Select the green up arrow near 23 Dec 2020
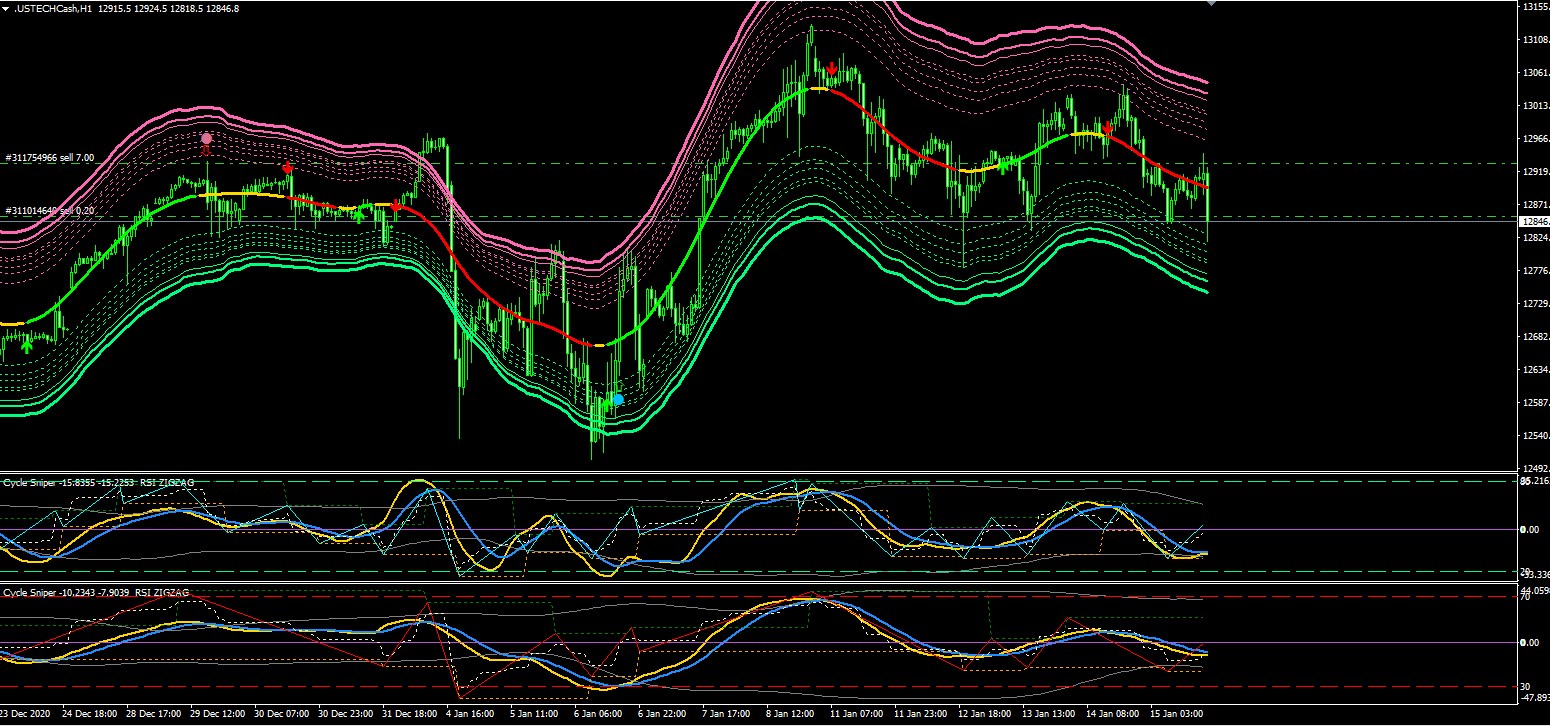Image resolution: width=1550 pixels, height=726 pixels. [x=27, y=346]
